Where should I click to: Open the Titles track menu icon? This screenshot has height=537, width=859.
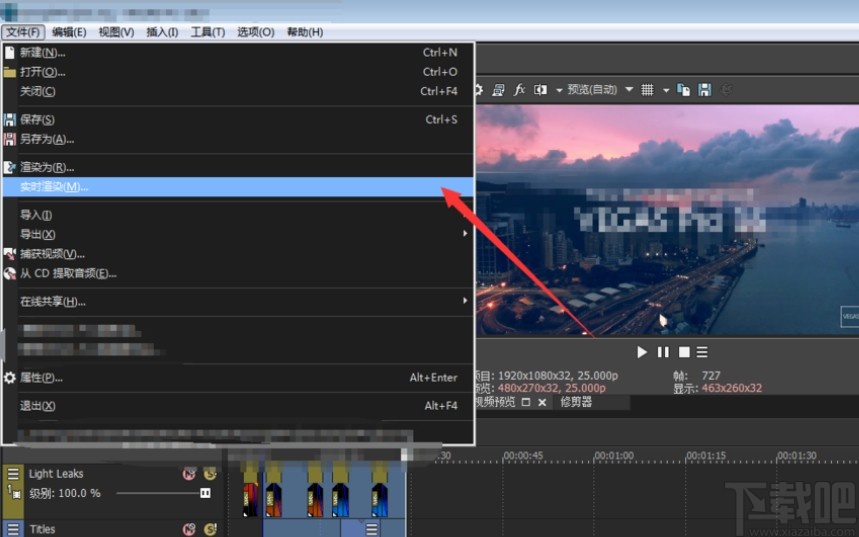click(x=13, y=529)
